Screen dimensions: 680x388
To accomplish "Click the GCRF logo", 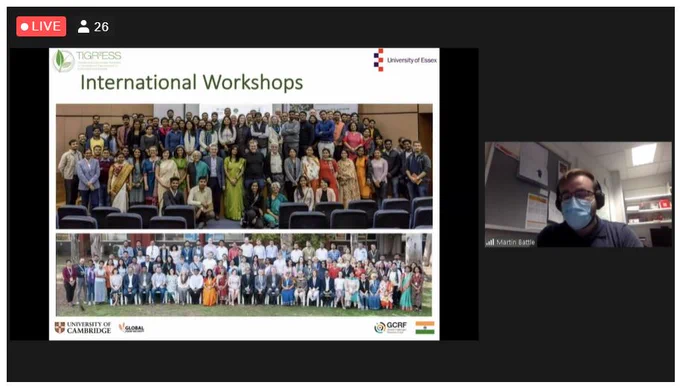I will pyautogui.click(x=391, y=328).
